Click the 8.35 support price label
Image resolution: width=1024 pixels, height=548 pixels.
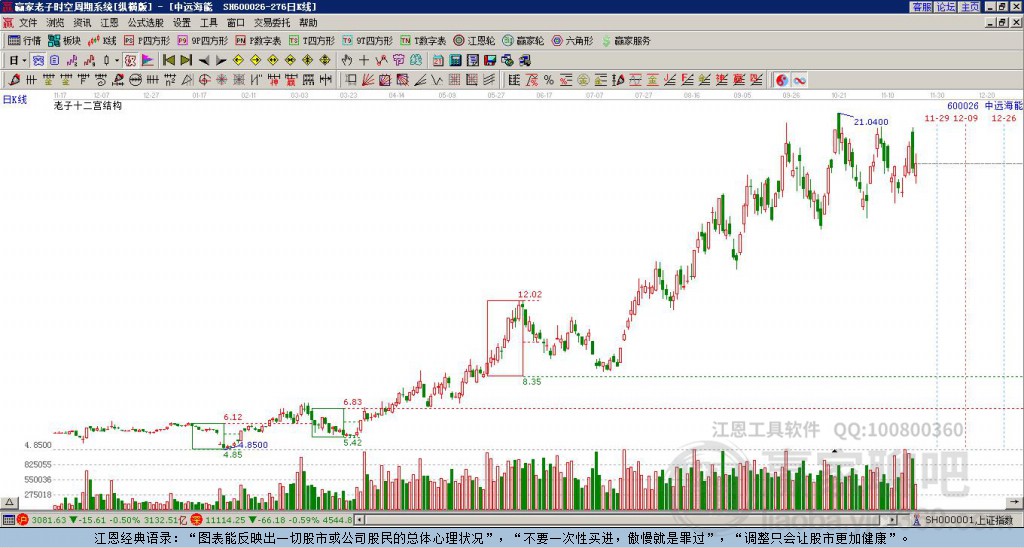(532, 381)
